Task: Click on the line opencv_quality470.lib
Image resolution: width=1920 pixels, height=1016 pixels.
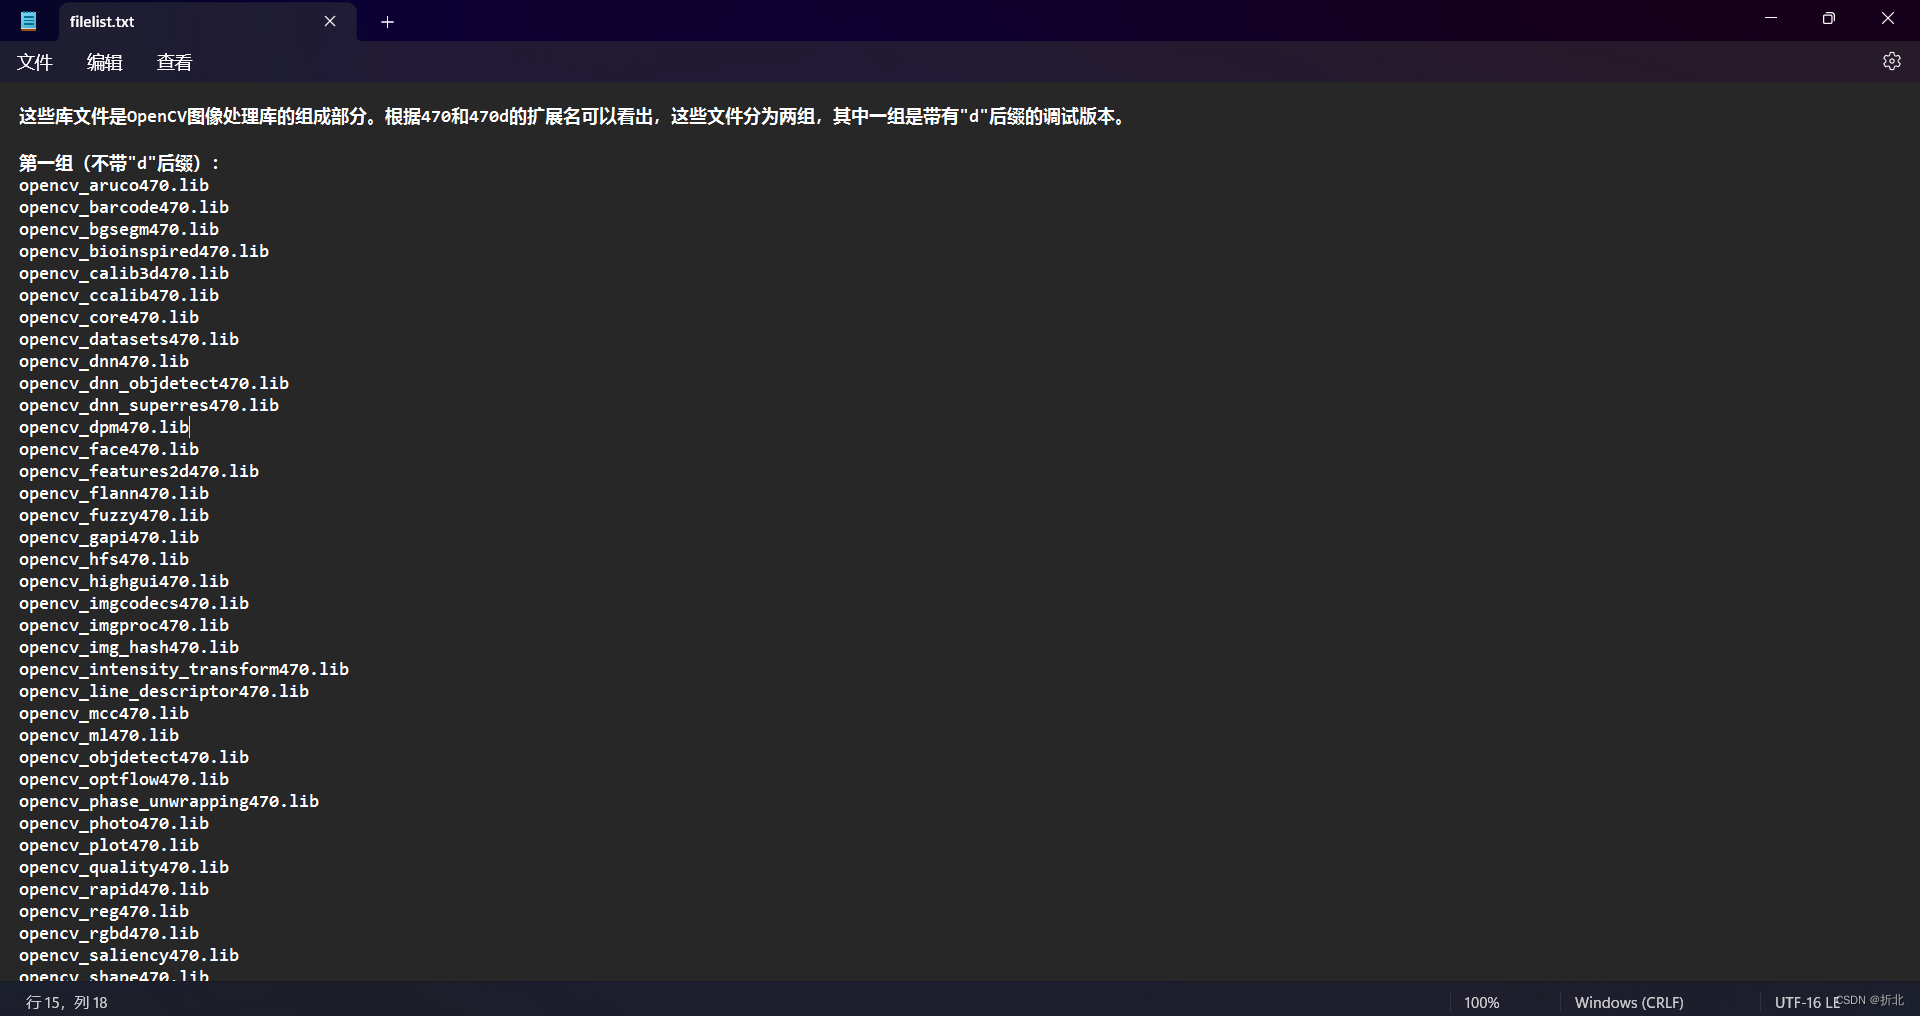Action: point(124,867)
